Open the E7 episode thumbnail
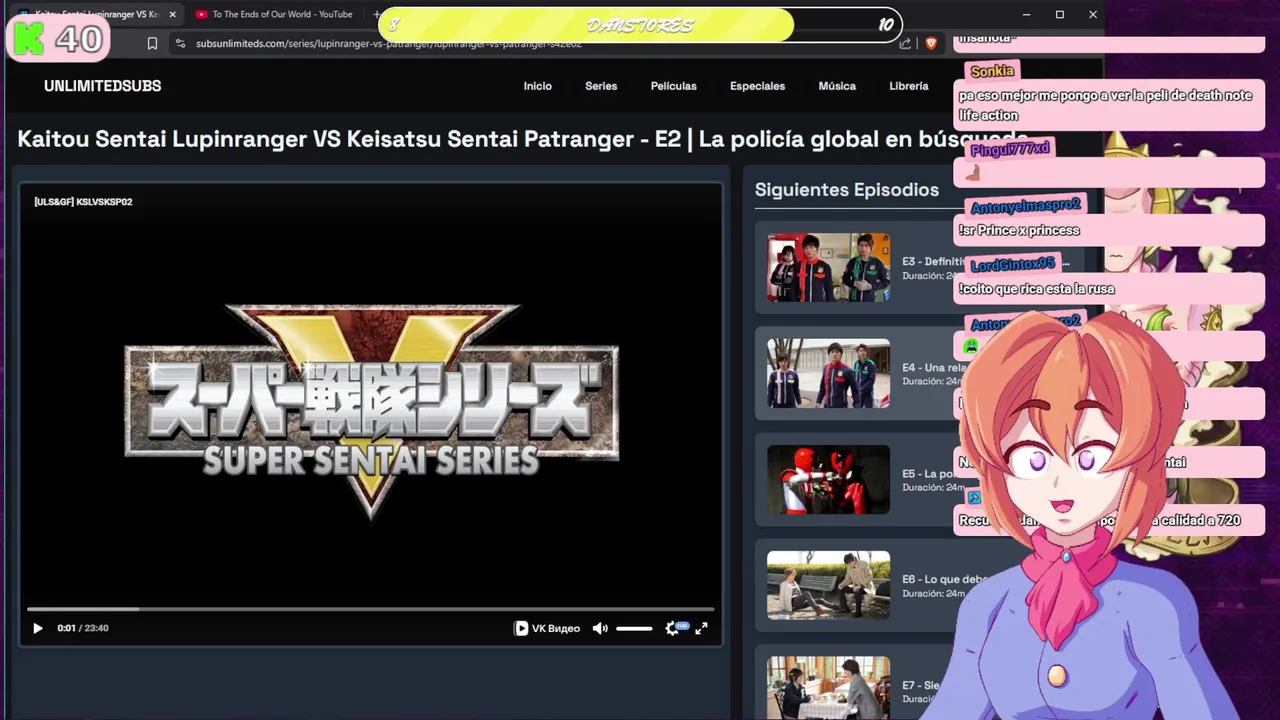The height and width of the screenshot is (720, 1280). coord(828,688)
